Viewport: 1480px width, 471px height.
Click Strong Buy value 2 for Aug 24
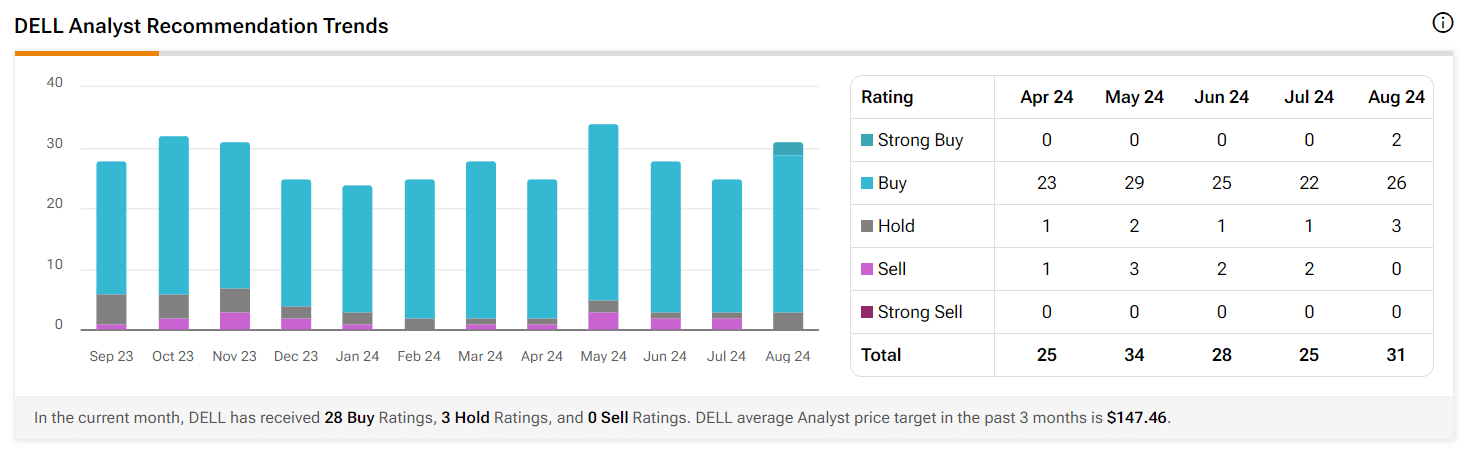[1396, 140]
